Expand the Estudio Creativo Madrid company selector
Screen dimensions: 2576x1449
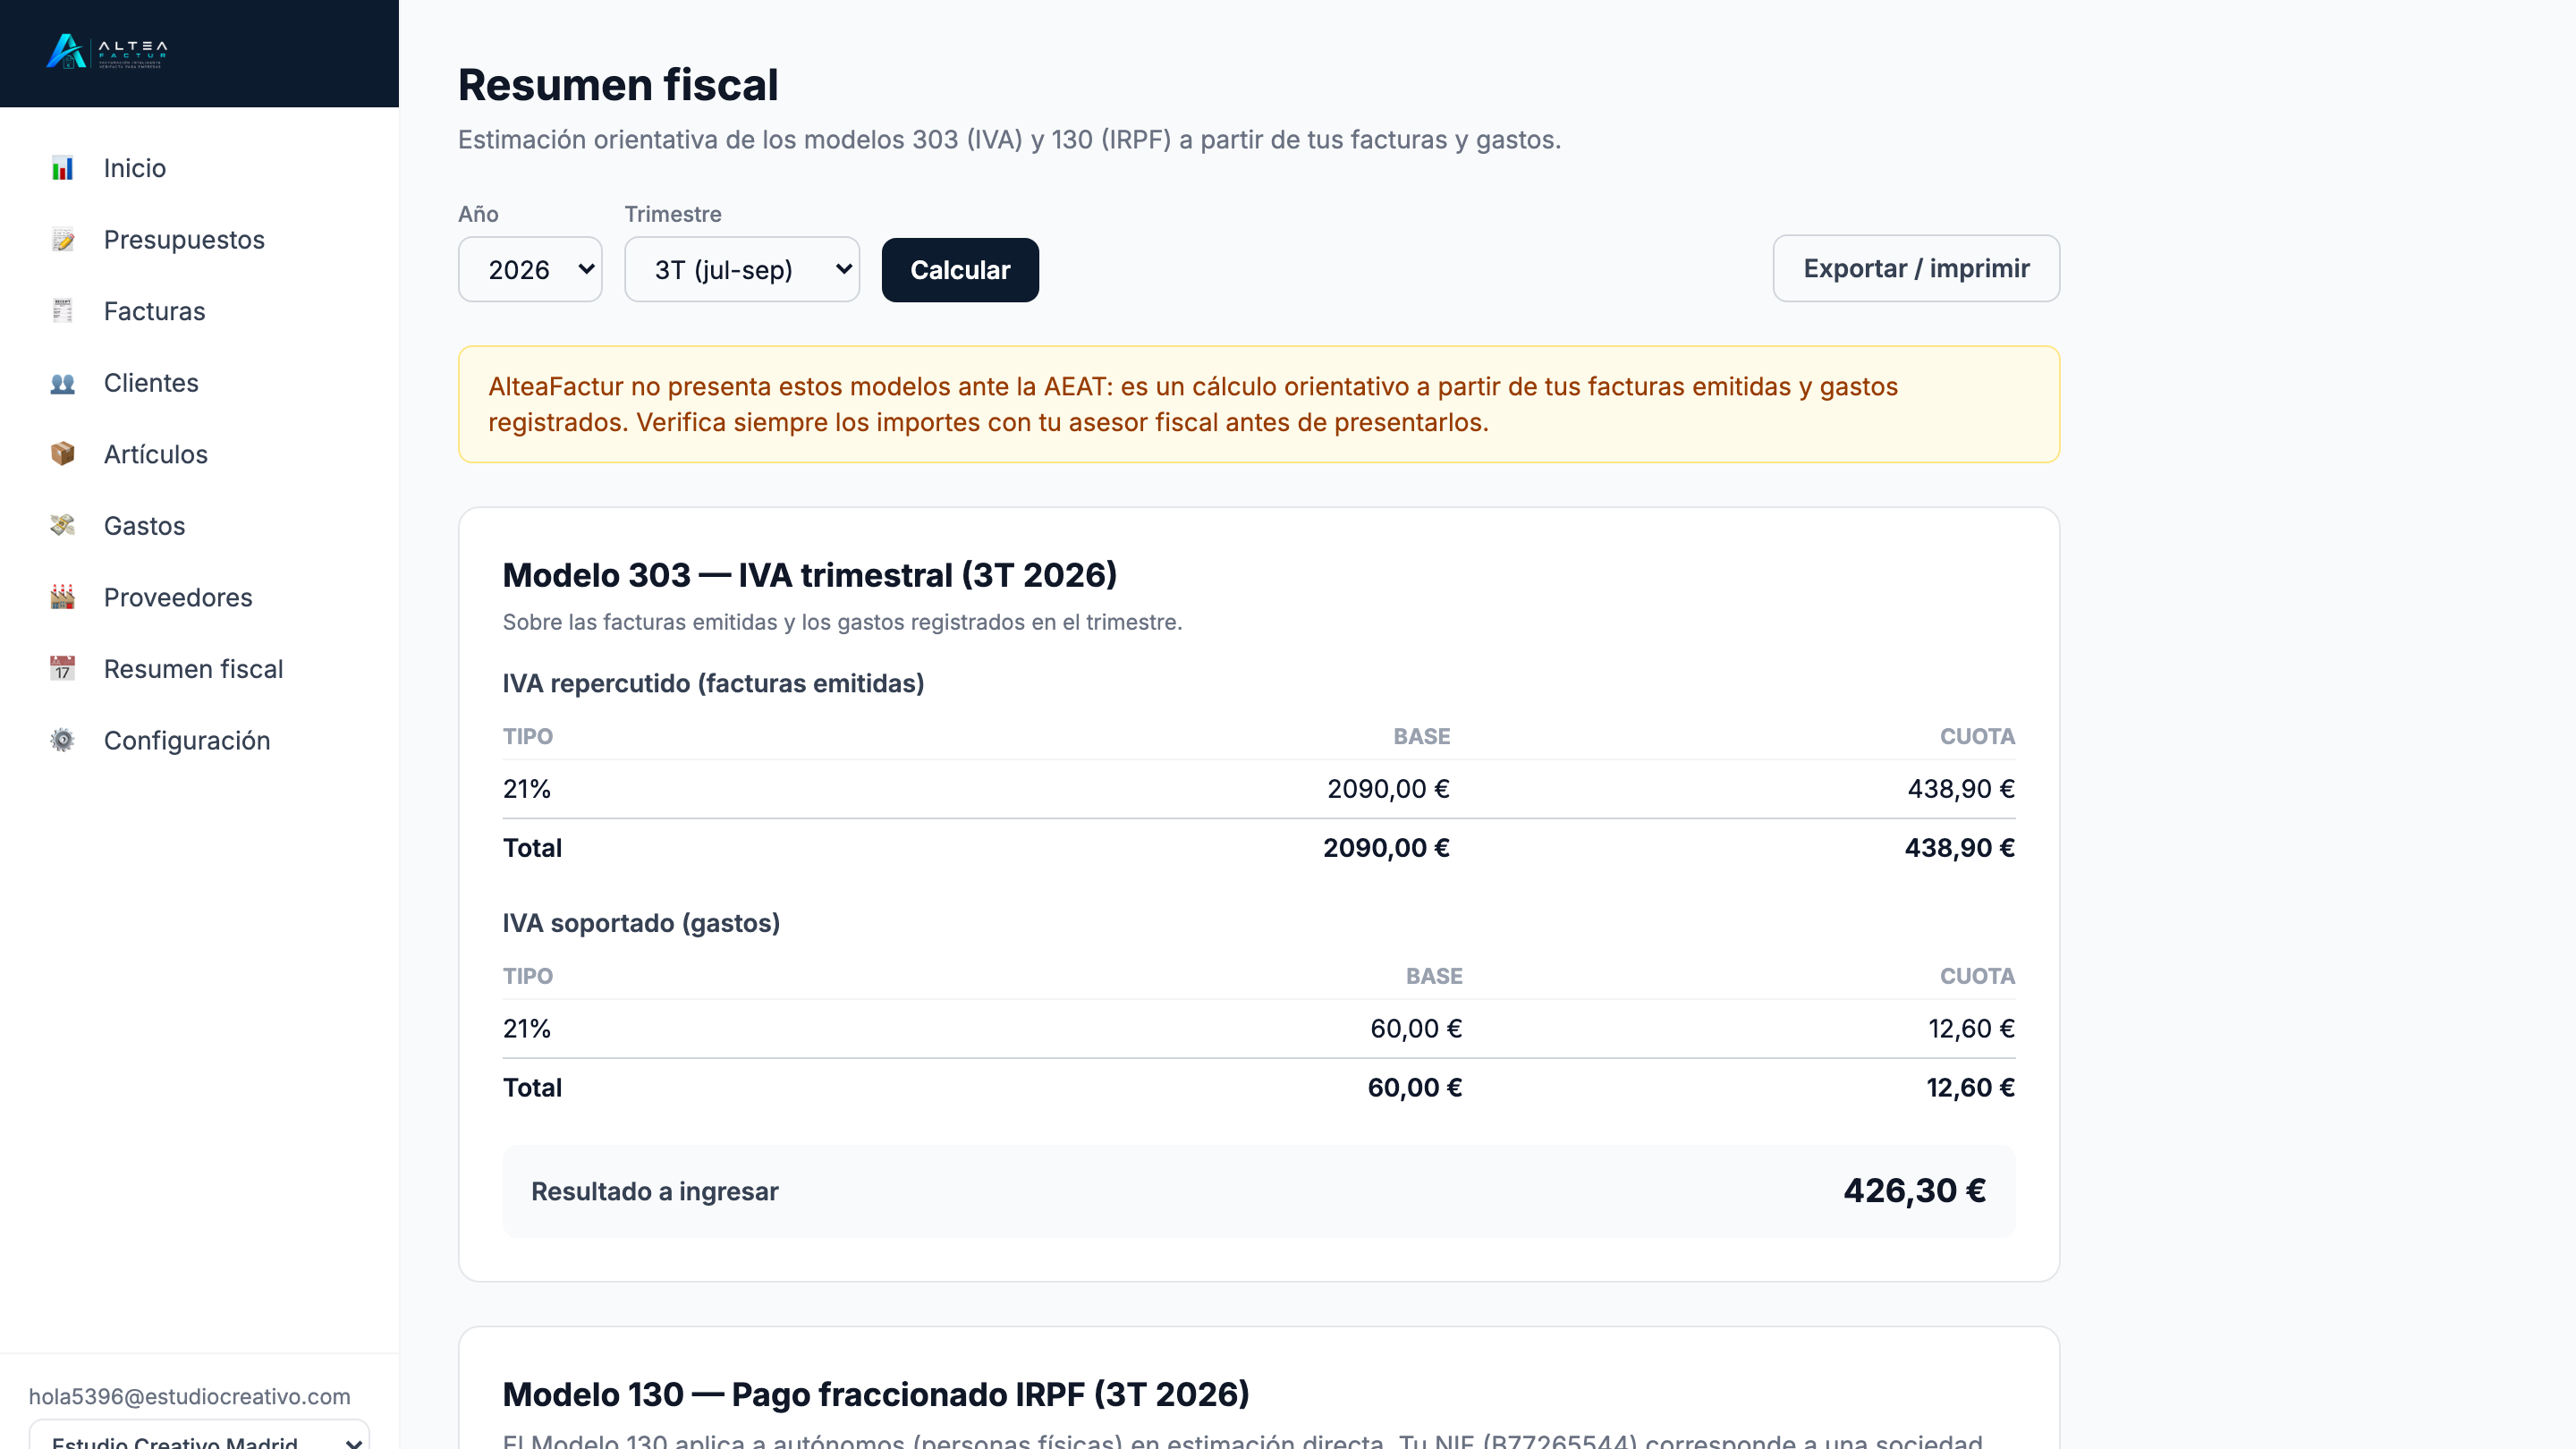coord(199,1436)
